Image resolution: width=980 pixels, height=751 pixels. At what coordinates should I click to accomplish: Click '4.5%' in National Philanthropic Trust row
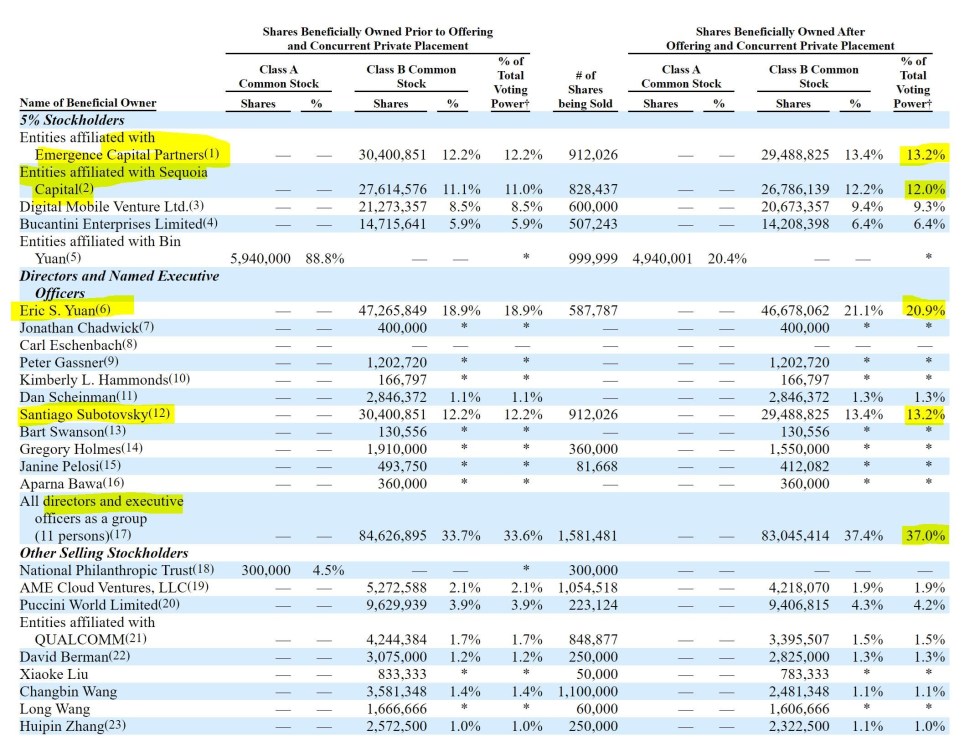pos(328,570)
